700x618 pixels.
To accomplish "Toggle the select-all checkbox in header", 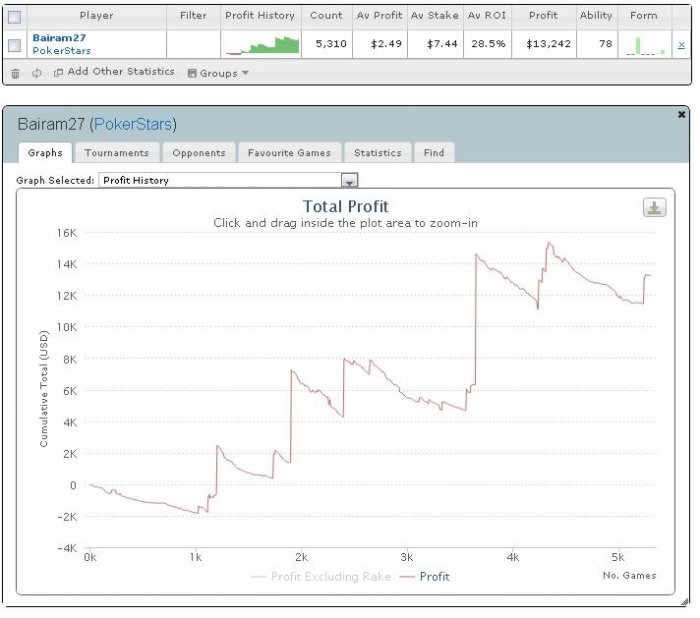I will pyautogui.click(x=15, y=17).
